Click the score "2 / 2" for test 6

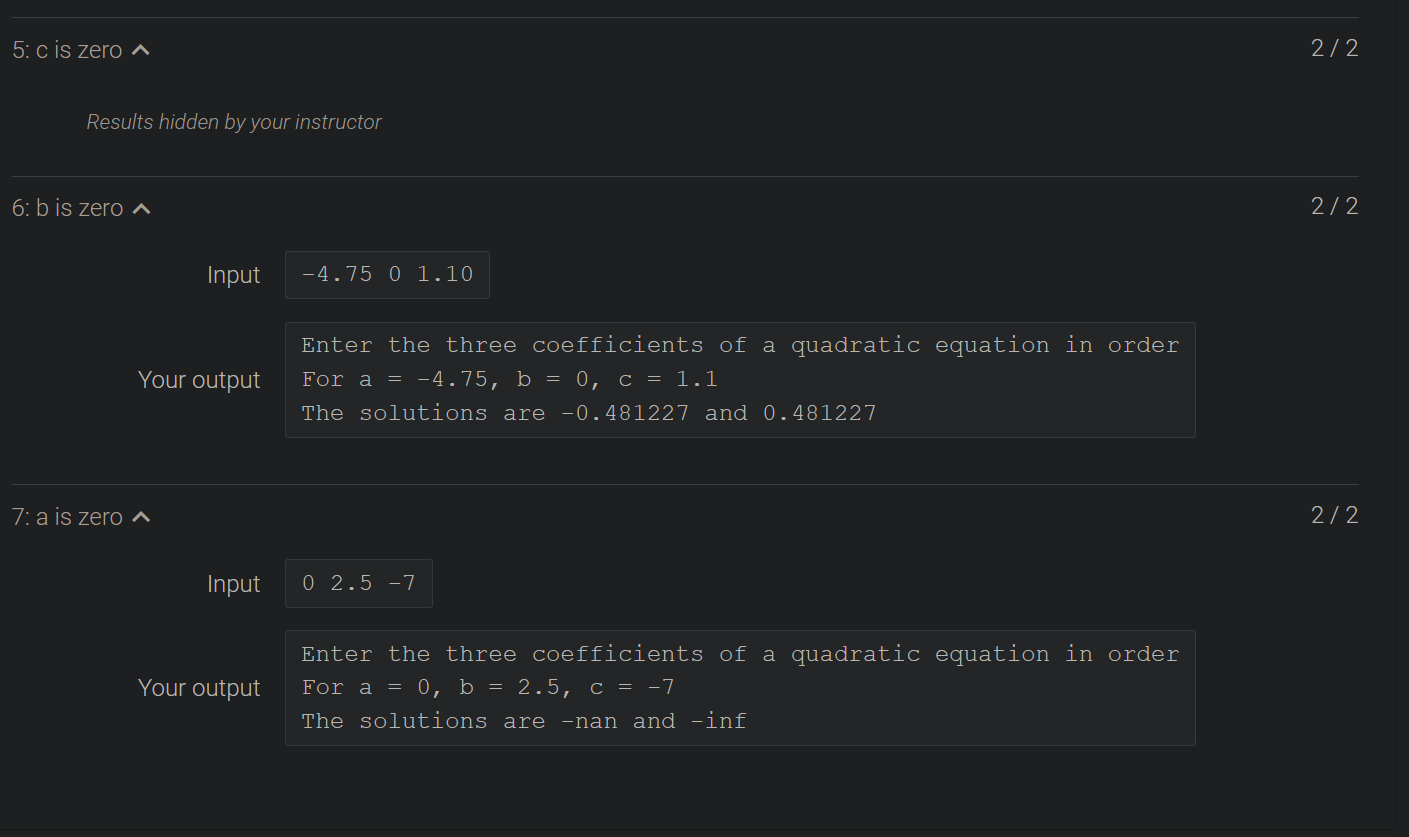click(x=1334, y=206)
